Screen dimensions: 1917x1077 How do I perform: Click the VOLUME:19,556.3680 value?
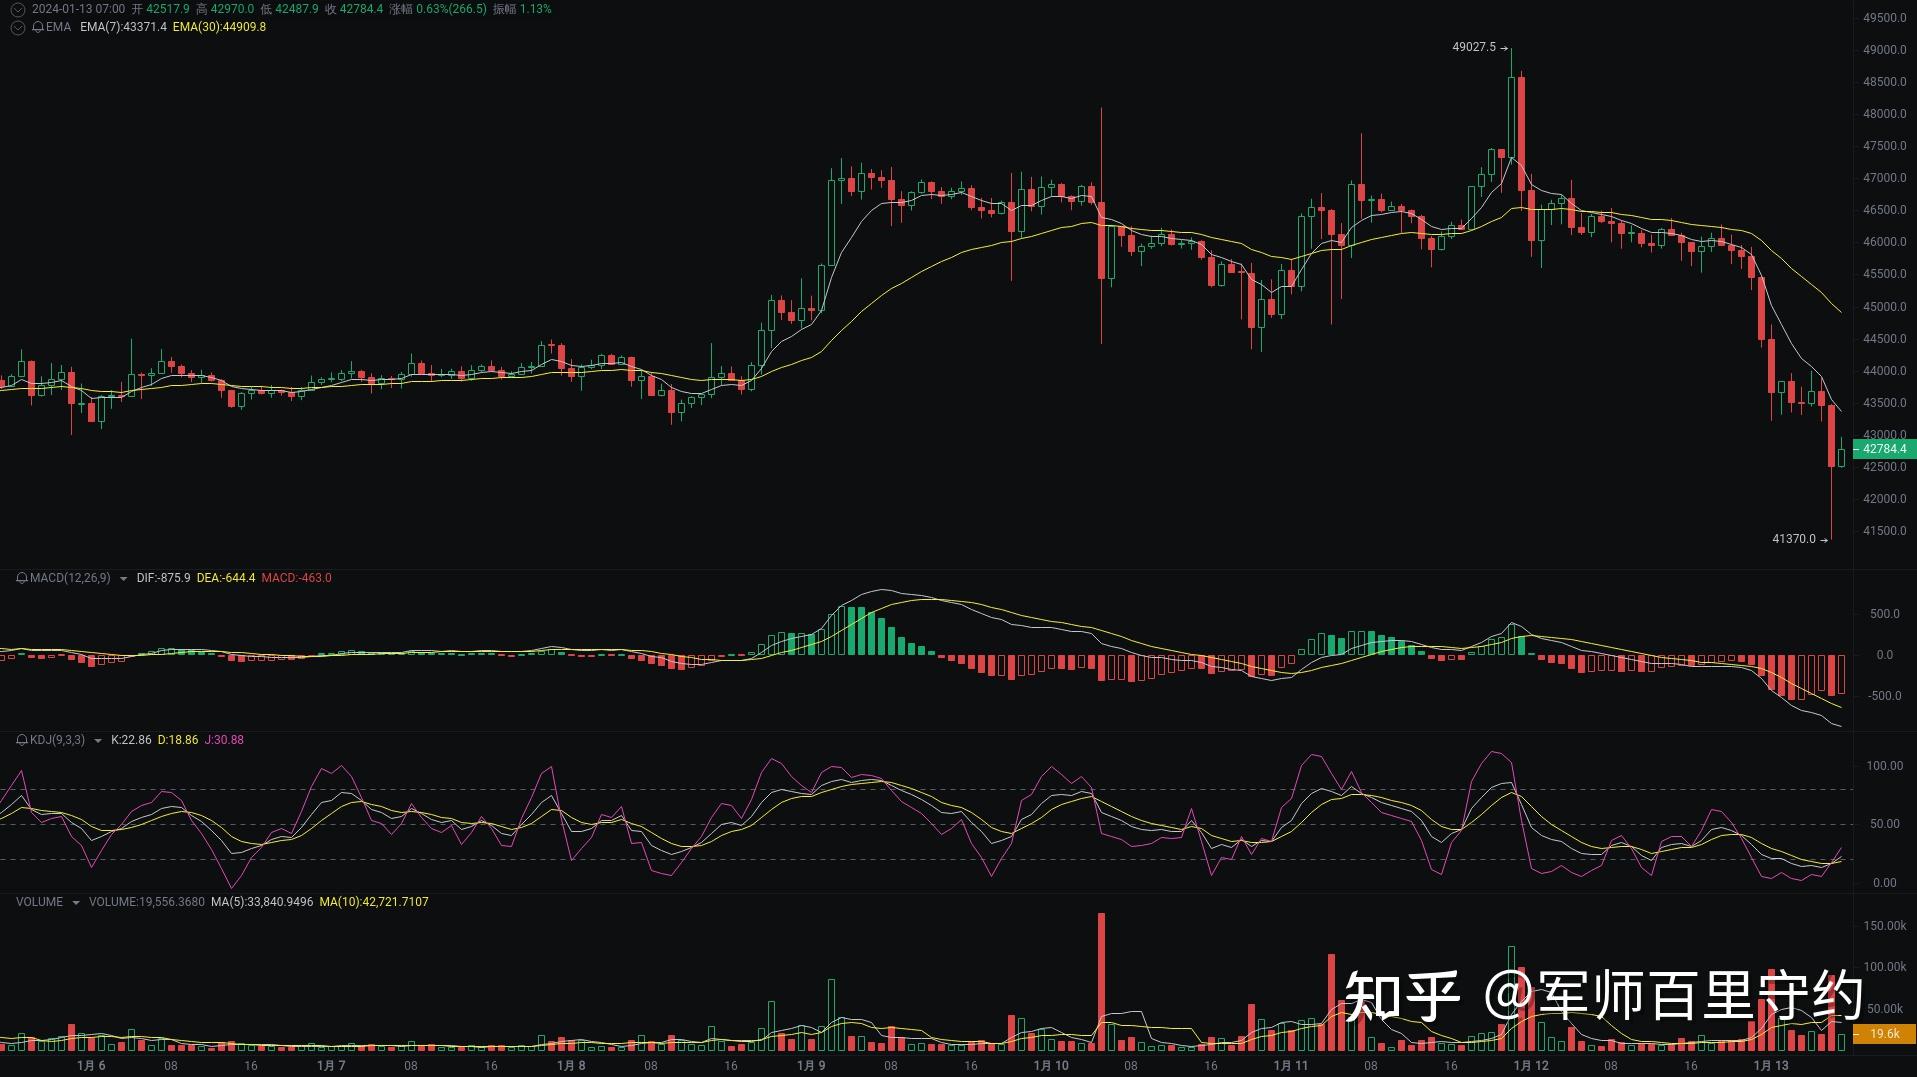coord(147,902)
